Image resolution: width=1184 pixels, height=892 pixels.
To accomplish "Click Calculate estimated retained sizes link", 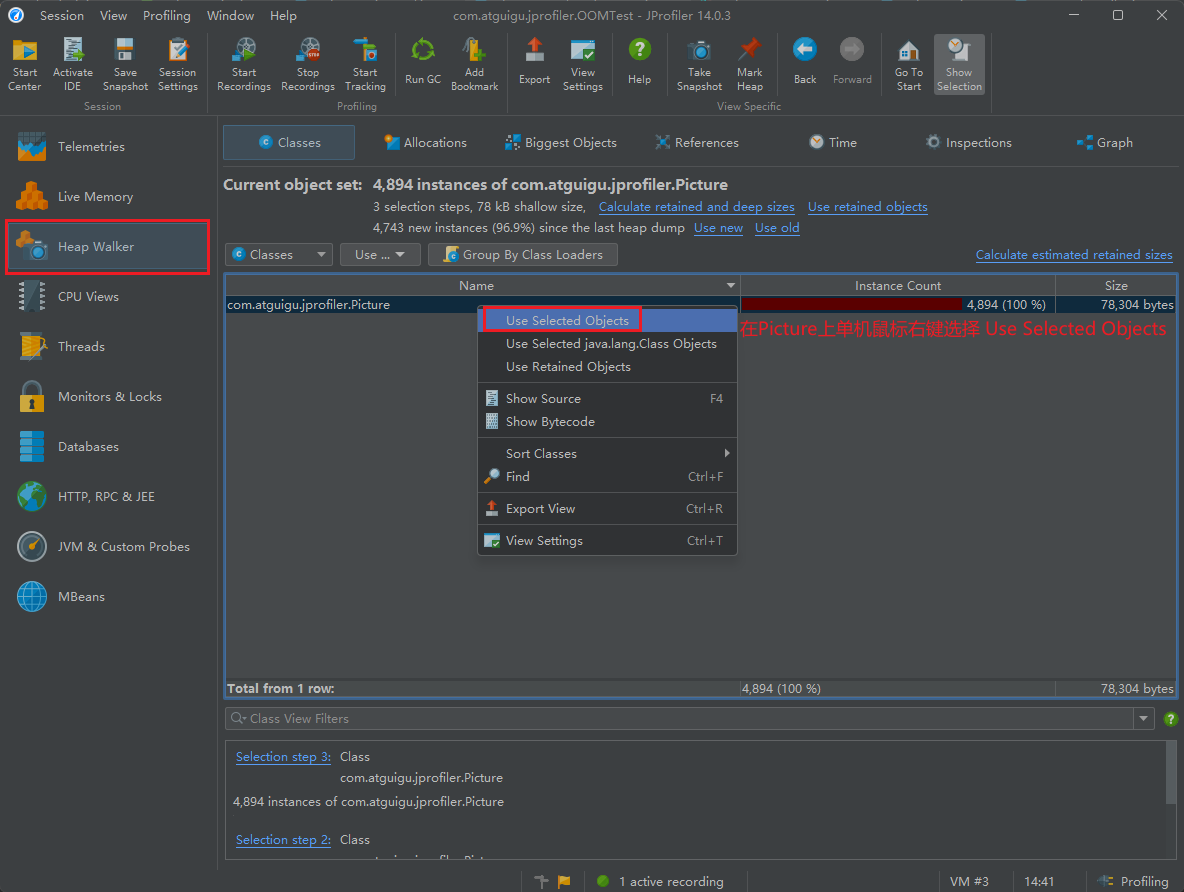I will pos(1074,255).
